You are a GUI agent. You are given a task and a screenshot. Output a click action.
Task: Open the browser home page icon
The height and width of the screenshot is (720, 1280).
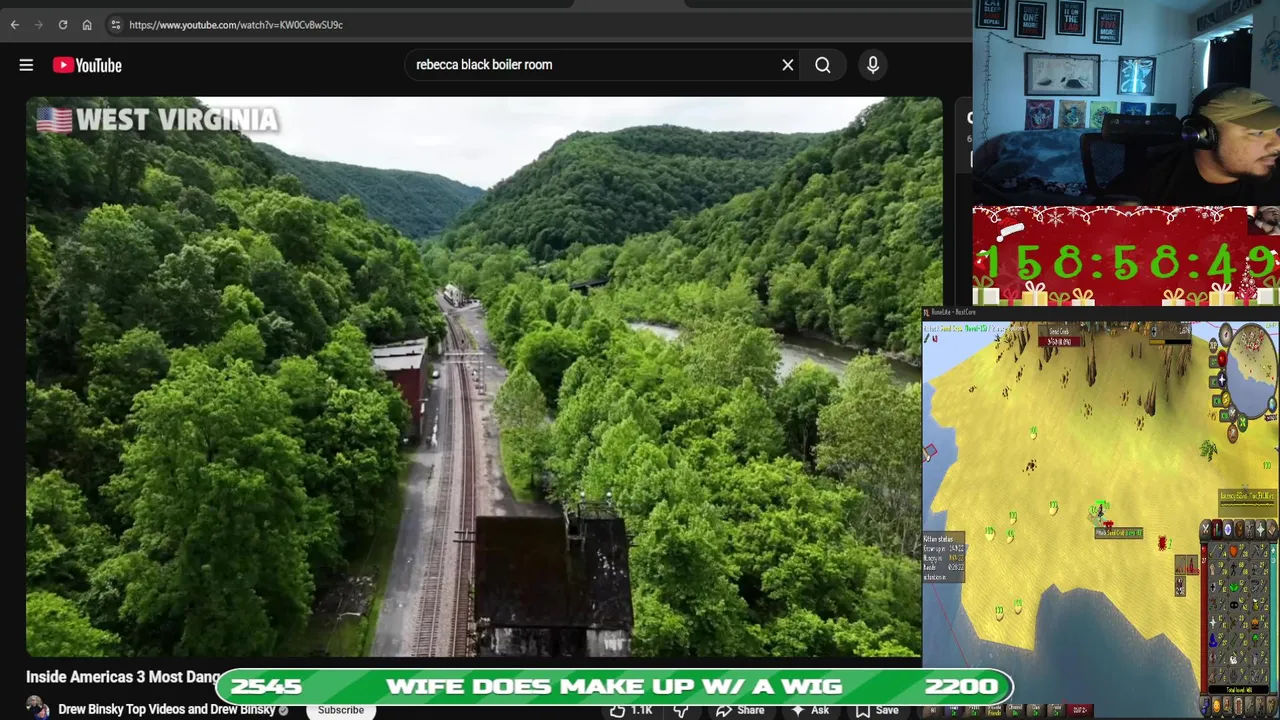(x=87, y=25)
